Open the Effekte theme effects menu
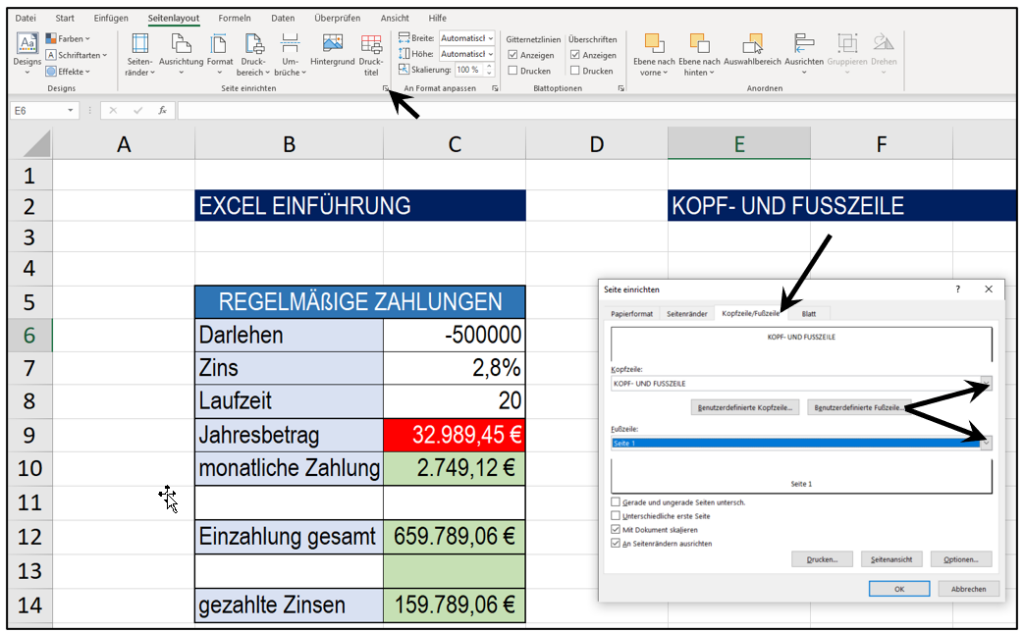 pos(68,71)
